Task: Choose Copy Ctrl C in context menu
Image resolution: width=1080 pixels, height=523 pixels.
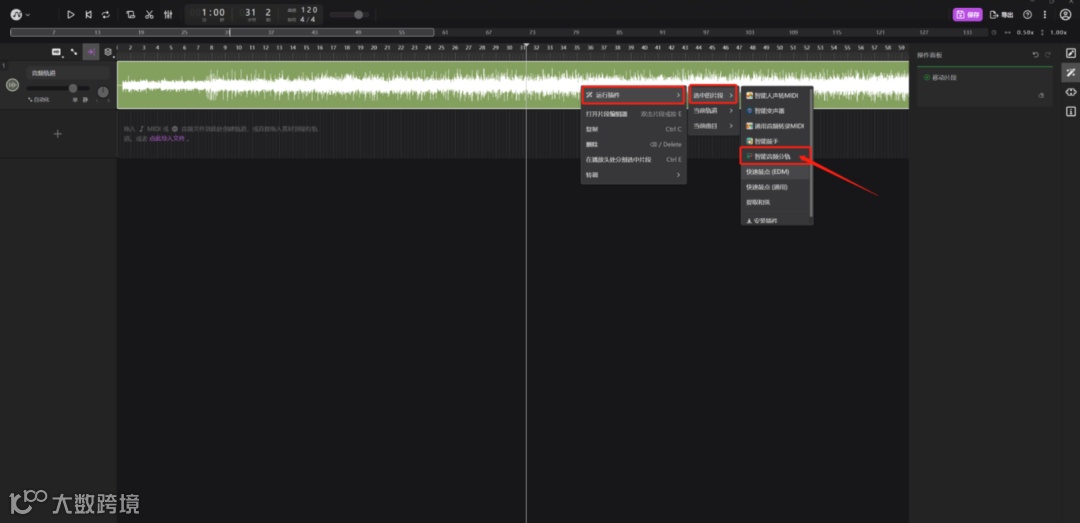Action: pos(633,129)
